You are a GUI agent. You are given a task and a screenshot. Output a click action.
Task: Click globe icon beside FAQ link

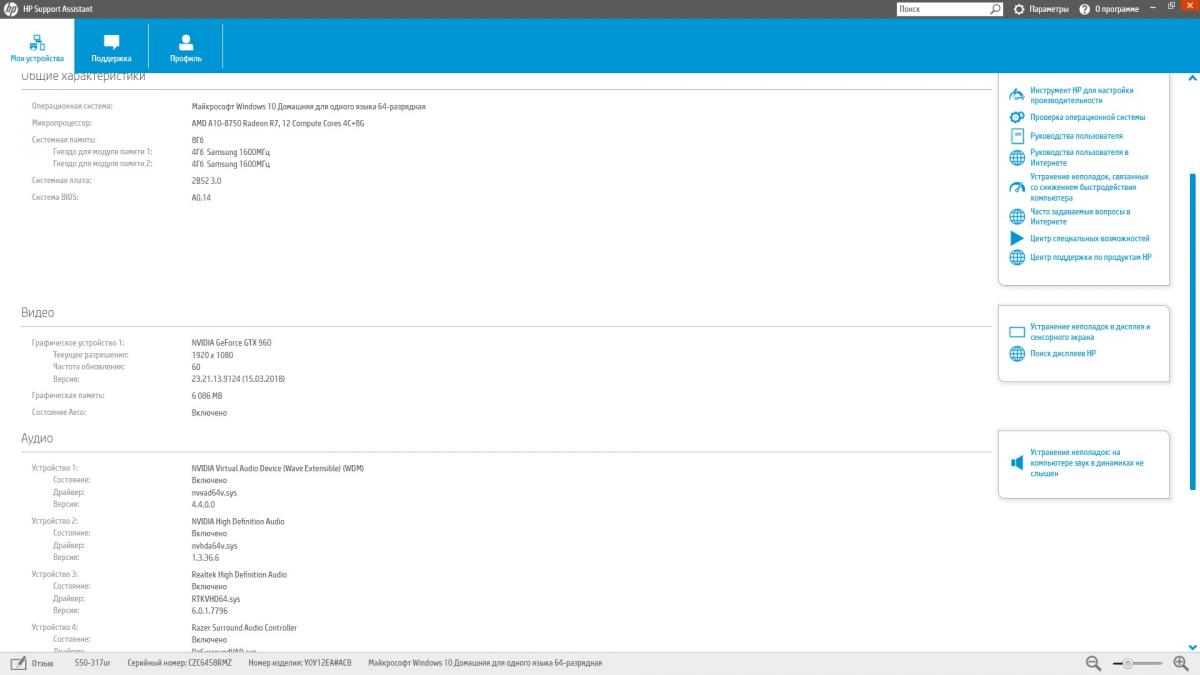click(x=1016, y=216)
